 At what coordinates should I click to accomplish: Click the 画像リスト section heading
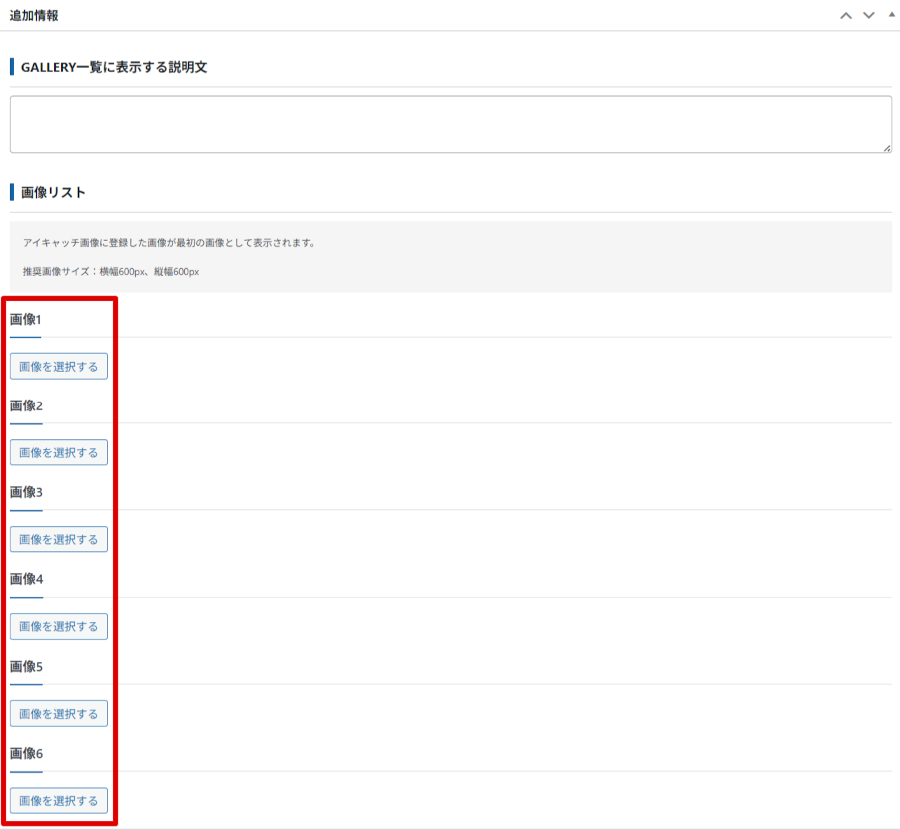click(x=53, y=192)
